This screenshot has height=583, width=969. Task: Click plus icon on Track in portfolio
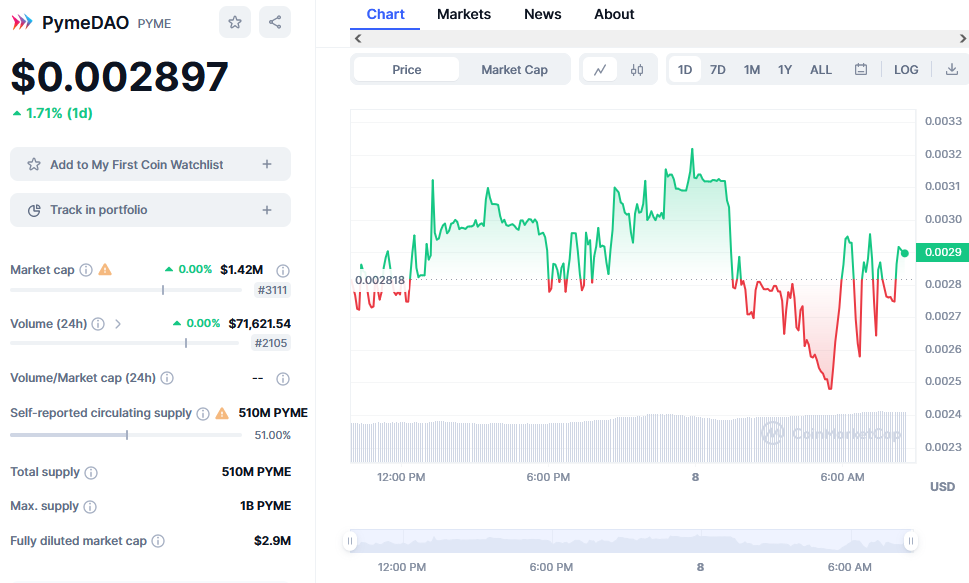pos(267,210)
